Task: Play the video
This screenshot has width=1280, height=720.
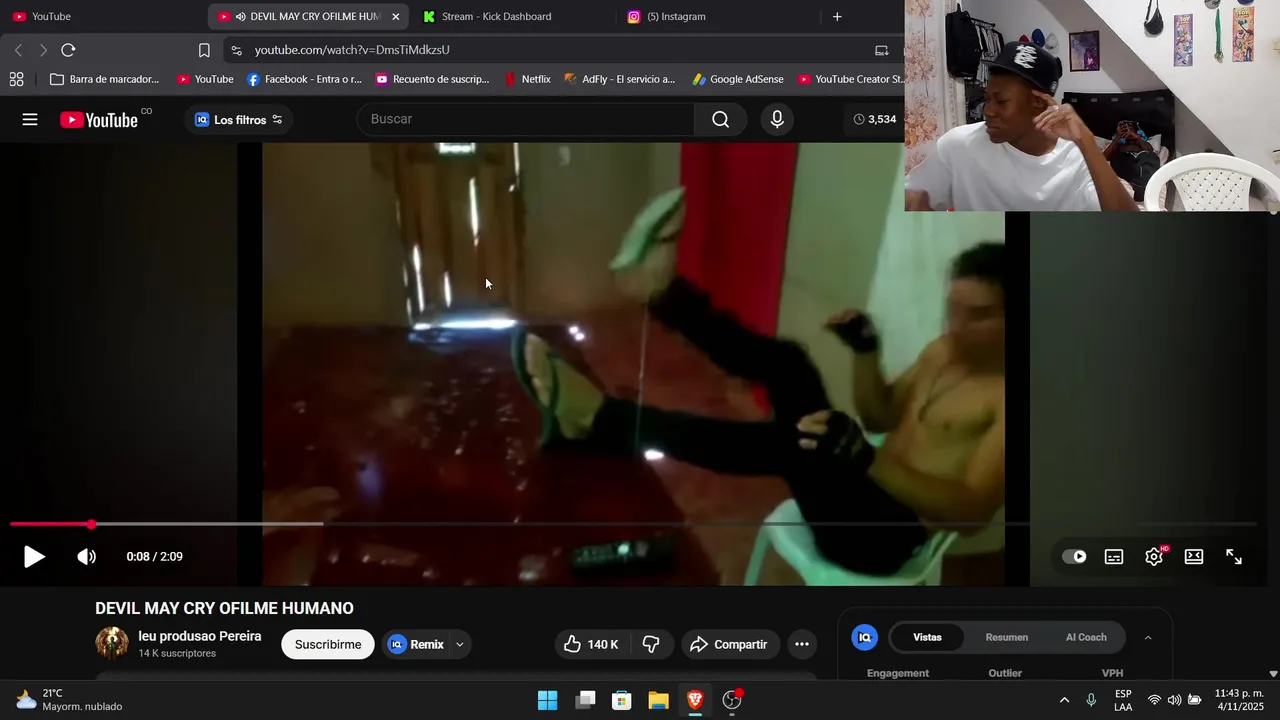Action: click(34, 557)
